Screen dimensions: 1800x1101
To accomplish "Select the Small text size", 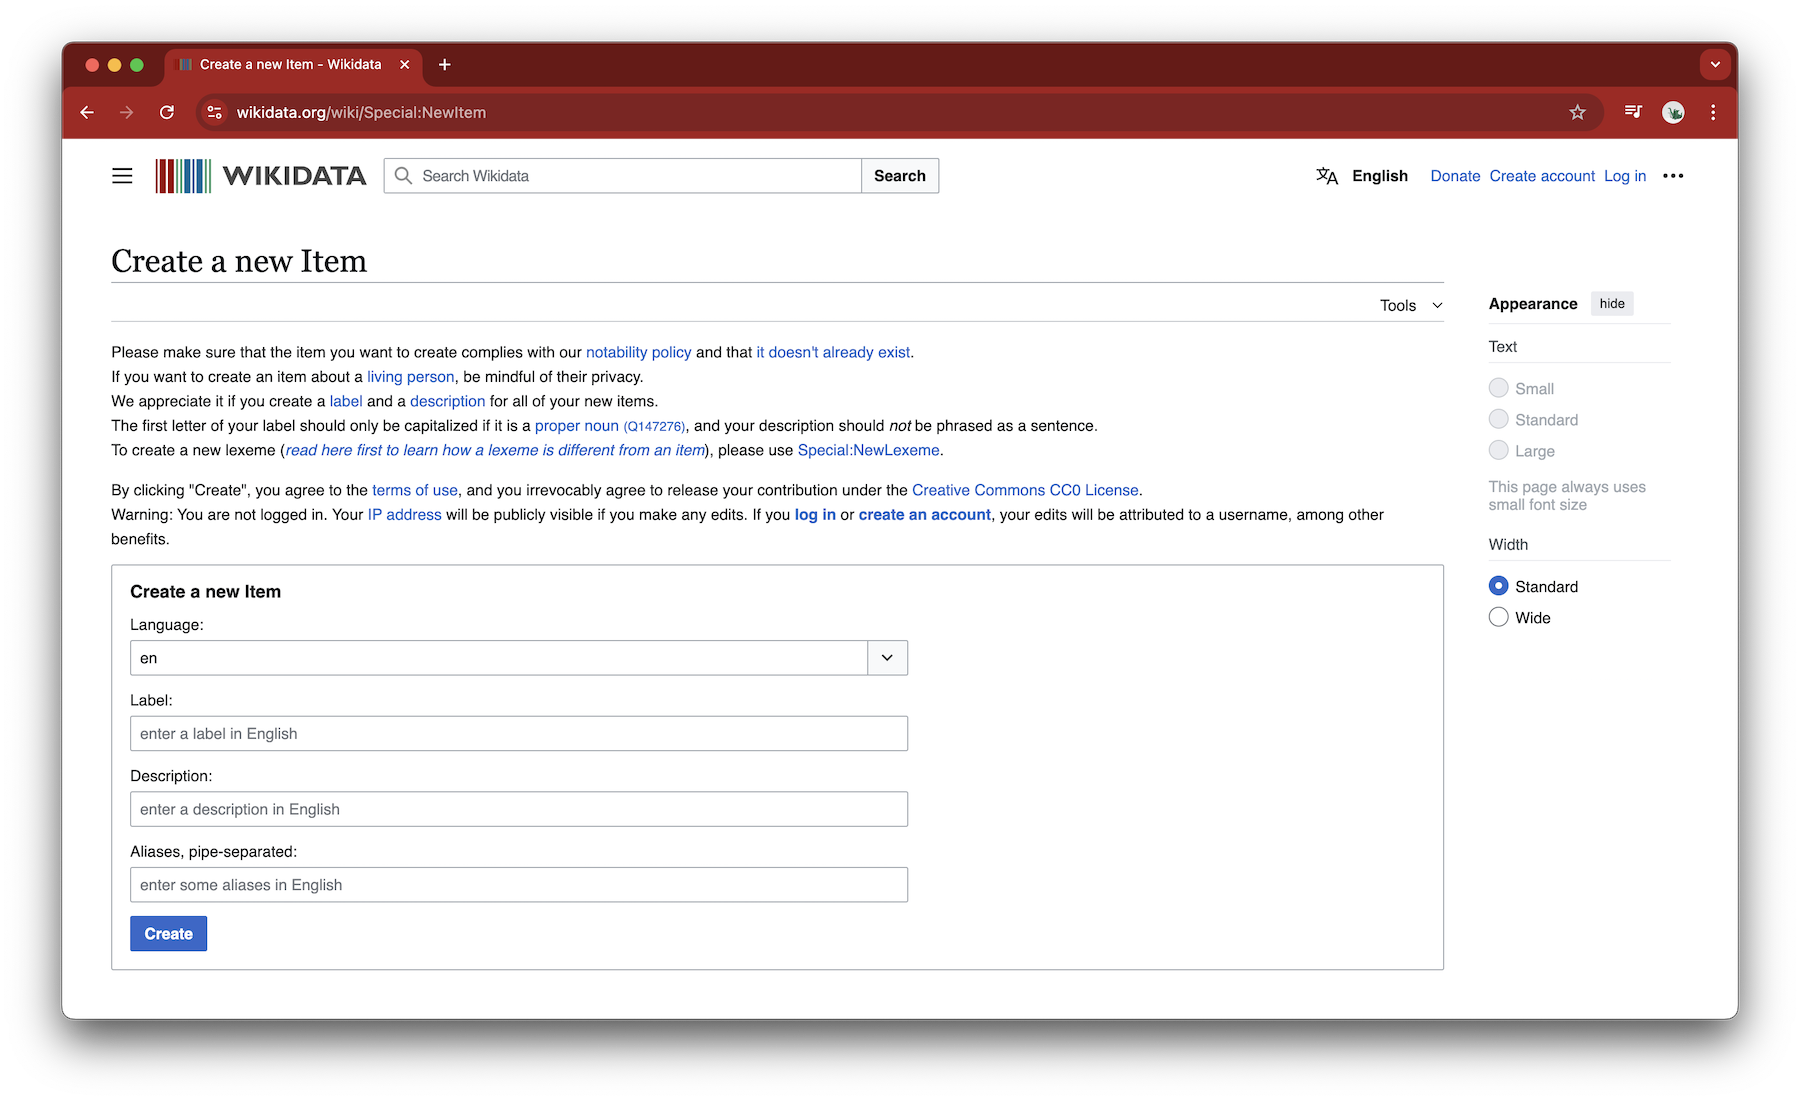I will (x=1498, y=388).
